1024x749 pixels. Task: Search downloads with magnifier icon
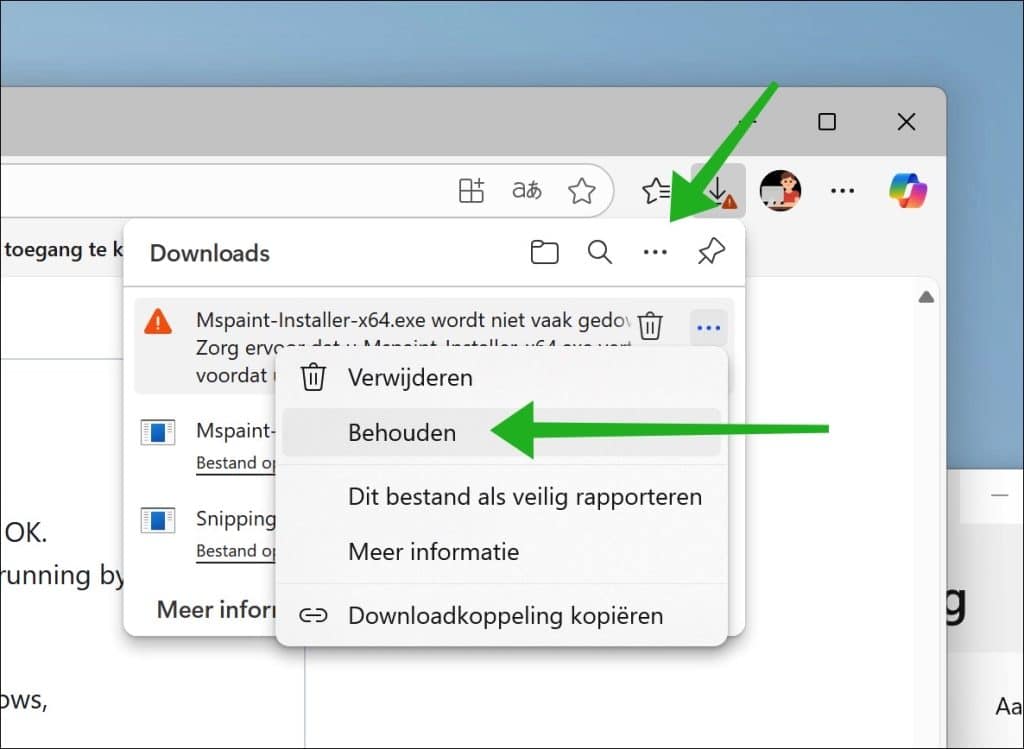coord(600,252)
